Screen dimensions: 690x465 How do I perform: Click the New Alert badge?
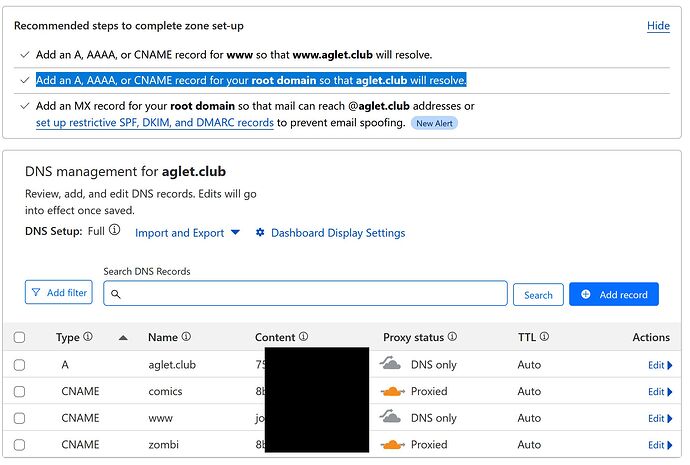pos(434,123)
